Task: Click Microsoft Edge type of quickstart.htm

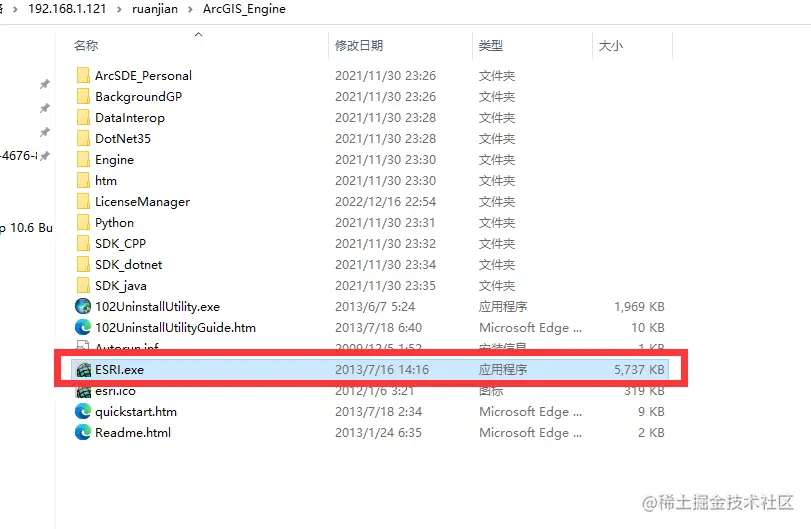Action: [x=530, y=412]
